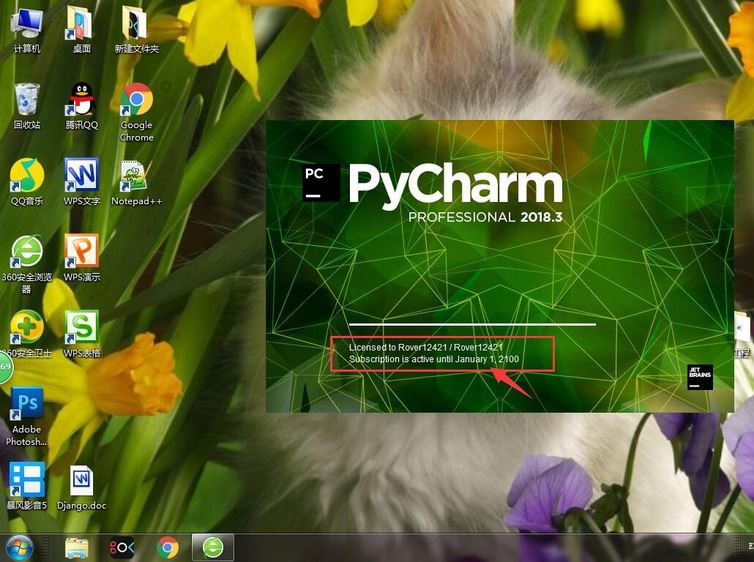Open the 腾讯QQ penguin shortcut
The width and height of the screenshot is (754, 562).
click(82, 106)
